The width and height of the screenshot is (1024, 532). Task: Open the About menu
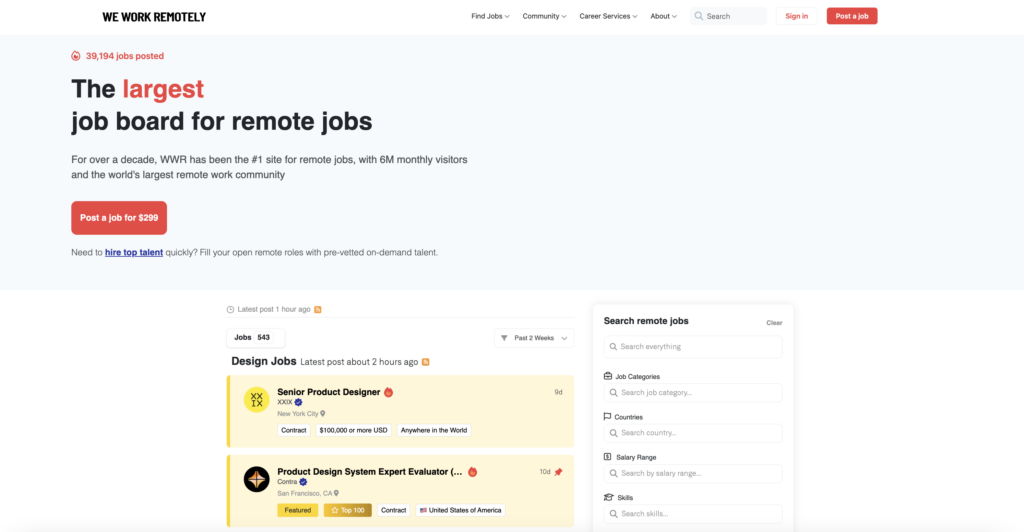[x=664, y=16]
